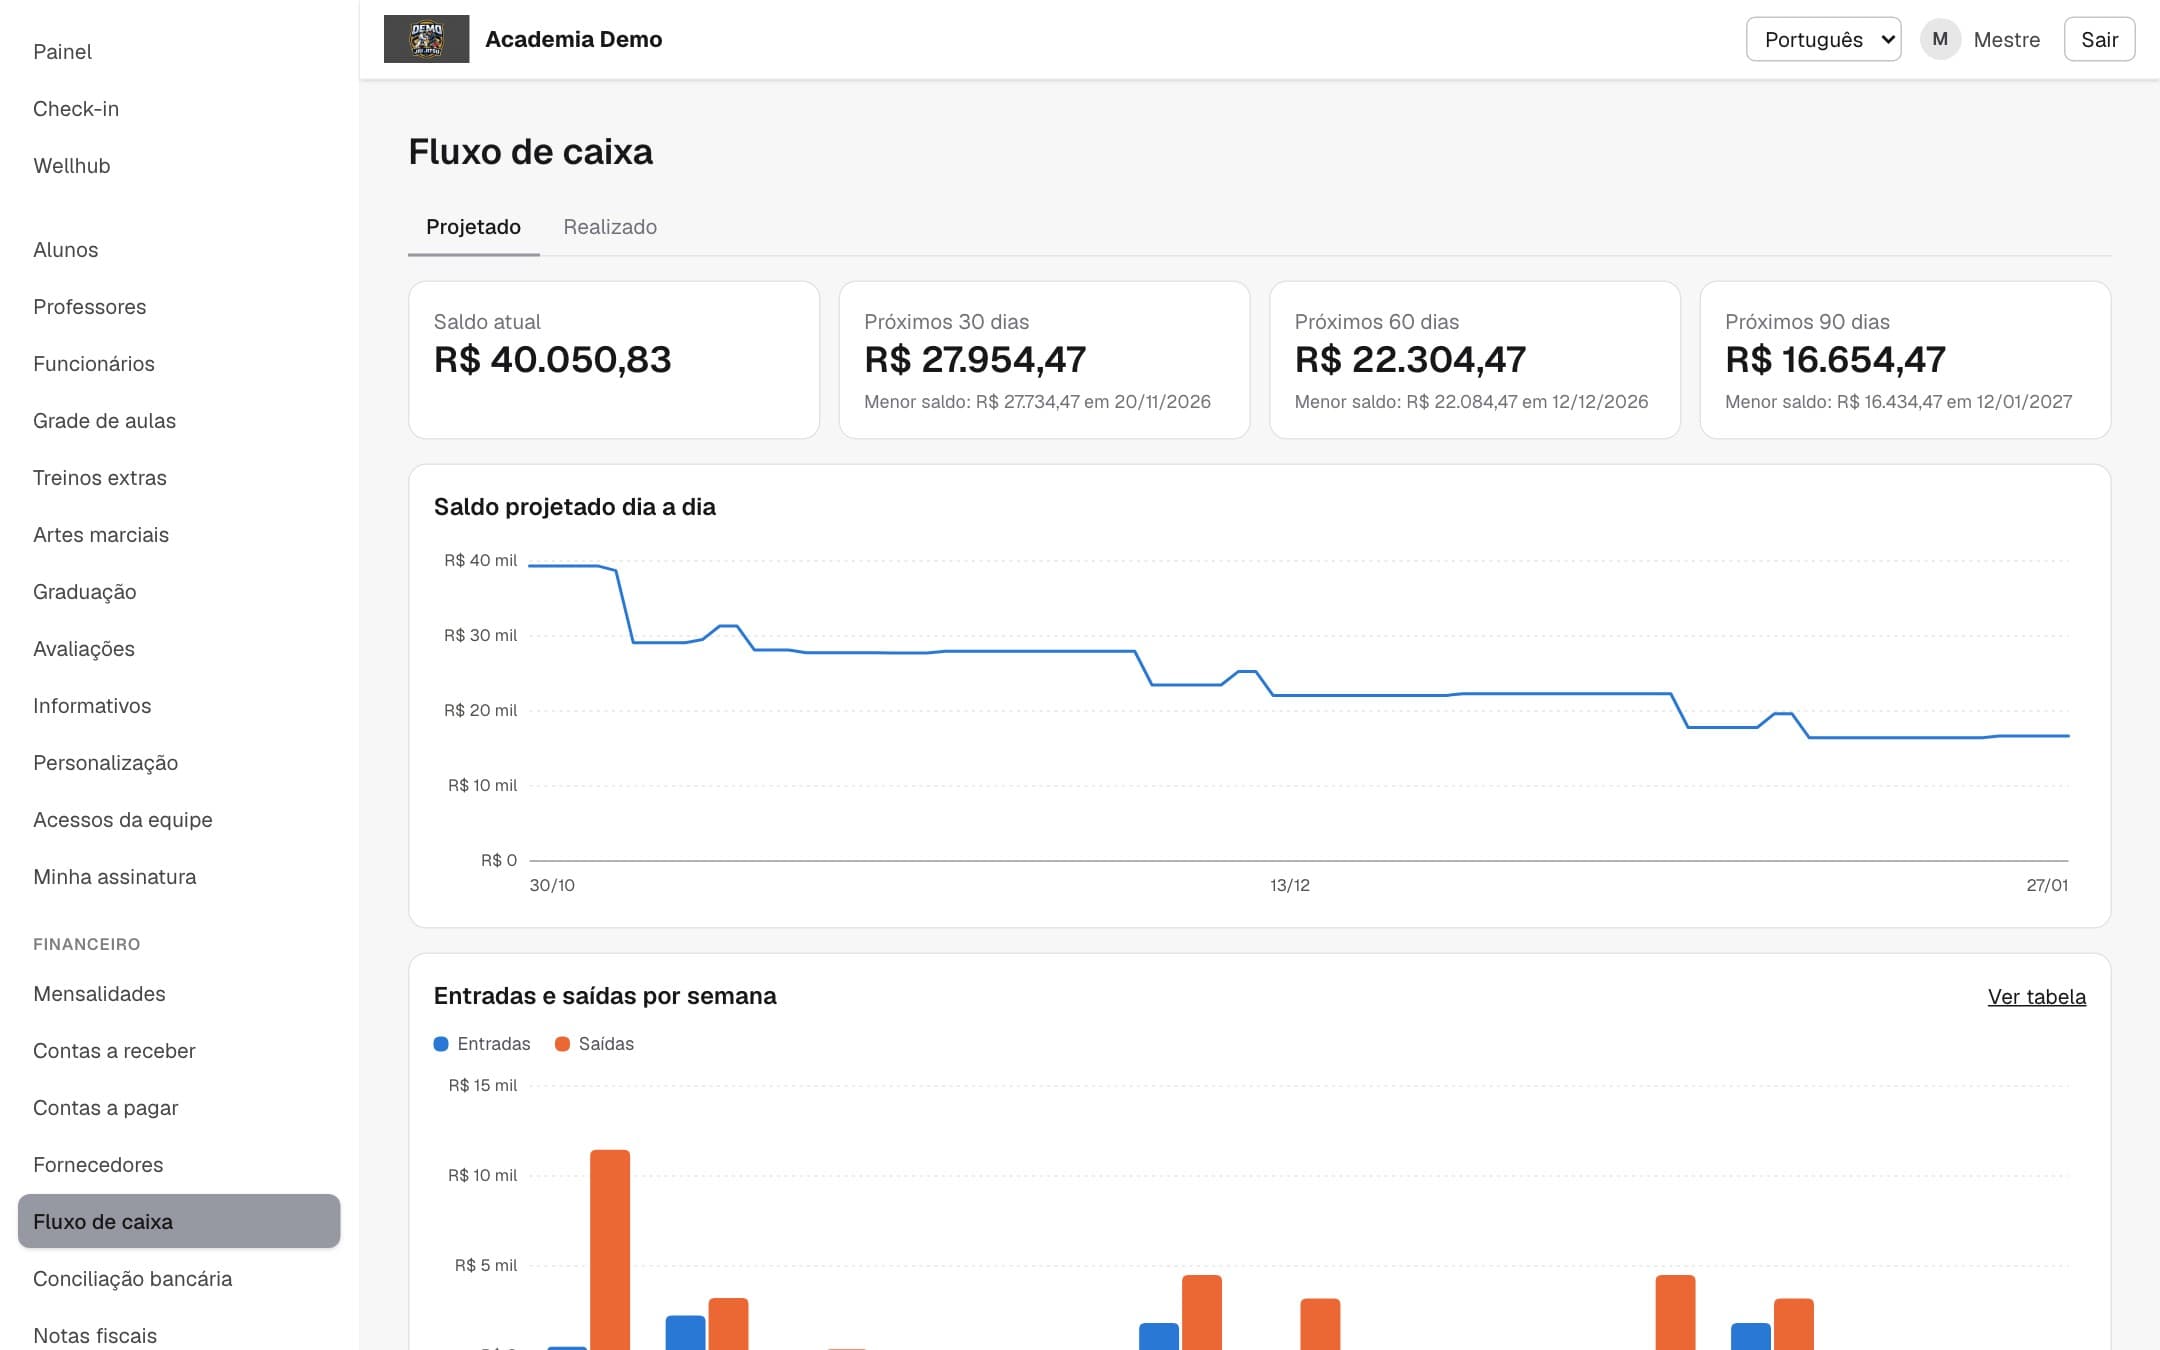Open Check-in in the sidebar

(179, 109)
